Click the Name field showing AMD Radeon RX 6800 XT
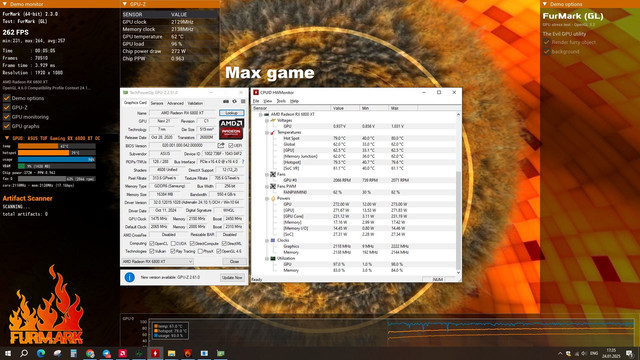 coord(182,113)
